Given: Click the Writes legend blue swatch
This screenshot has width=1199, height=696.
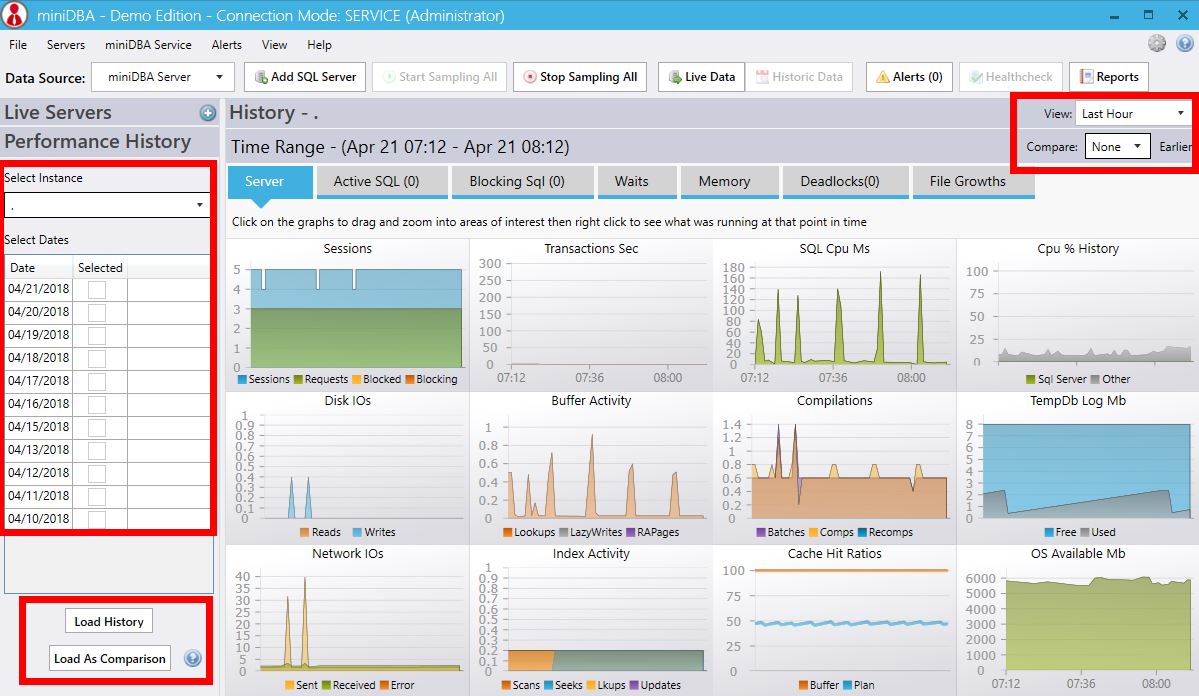Looking at the screenshot, I should click(x=357, y=532).
